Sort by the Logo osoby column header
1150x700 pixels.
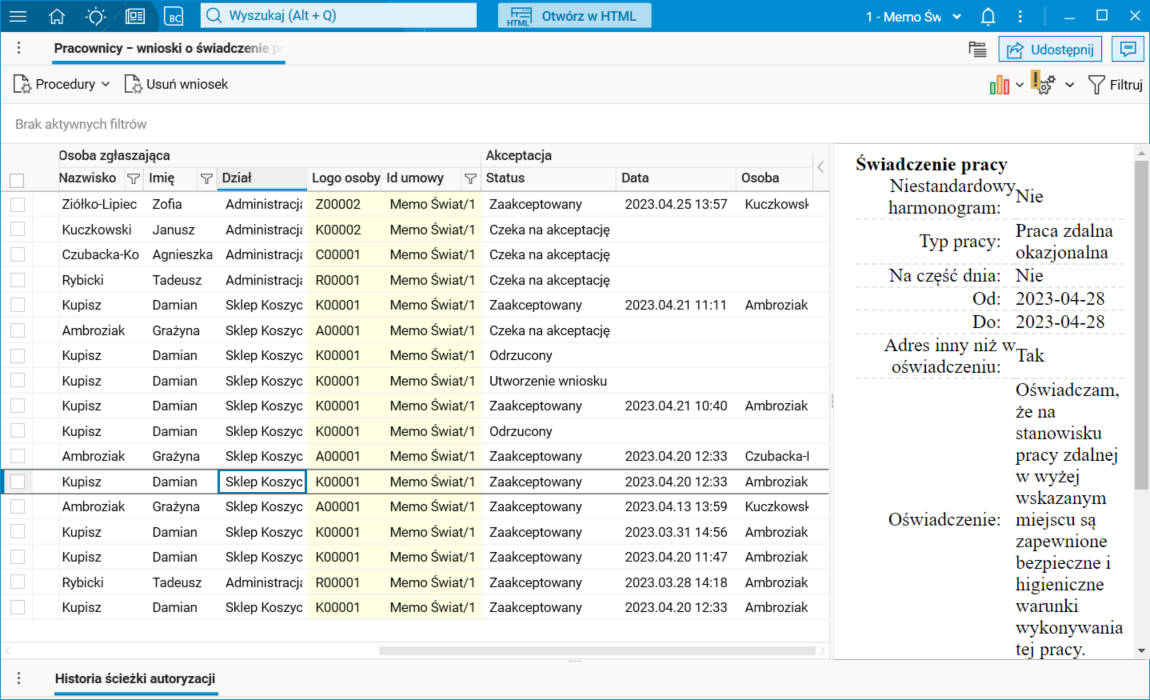345,178
